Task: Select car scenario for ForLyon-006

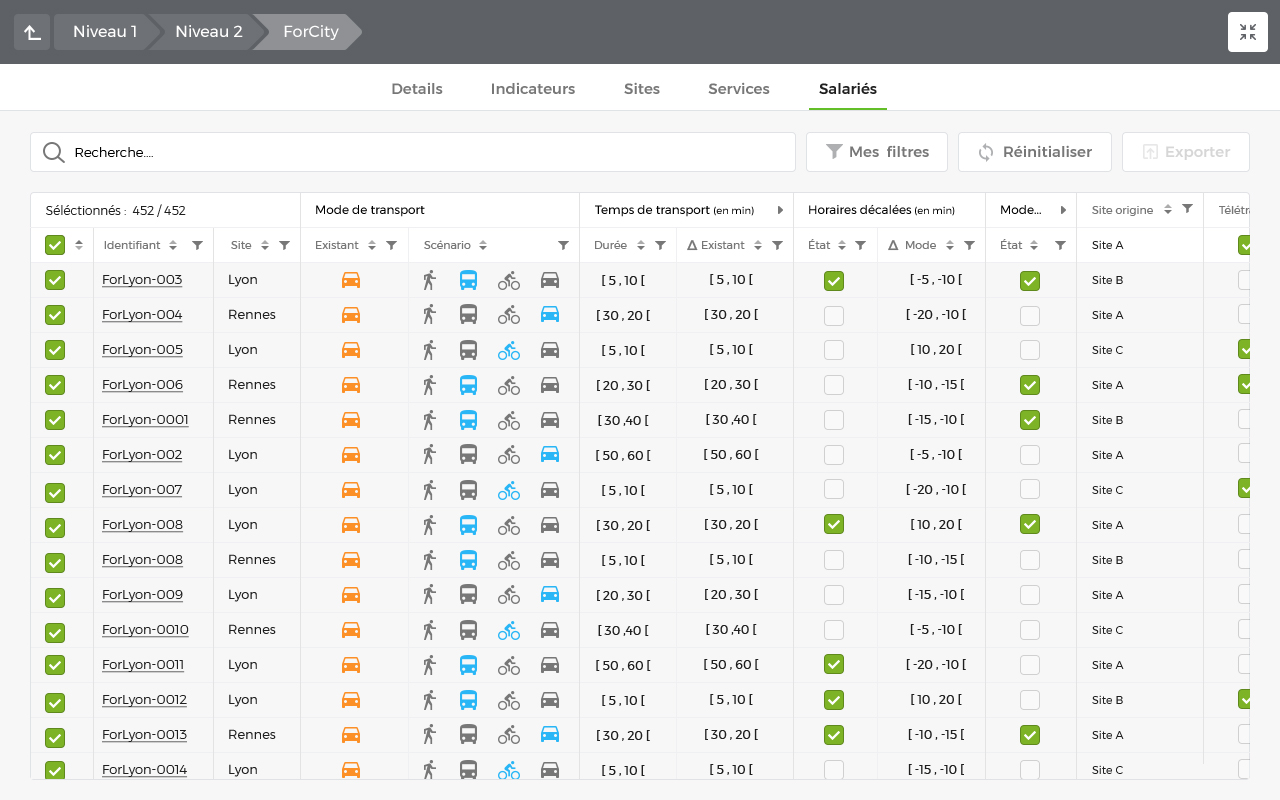Action: point(550,385)
